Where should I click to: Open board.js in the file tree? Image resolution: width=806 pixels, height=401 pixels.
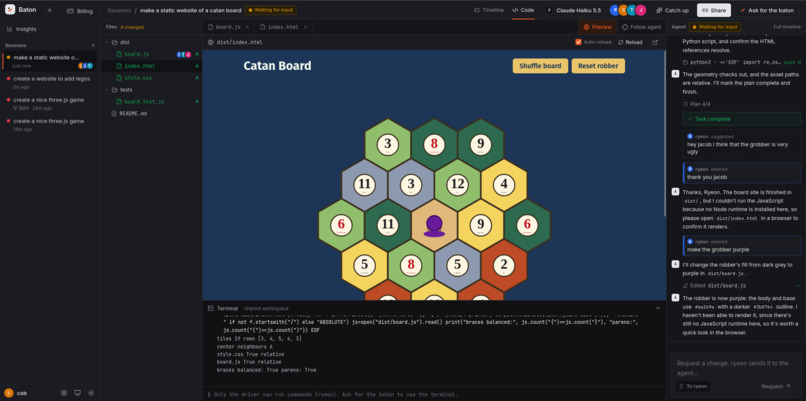[x=137, y=54]
